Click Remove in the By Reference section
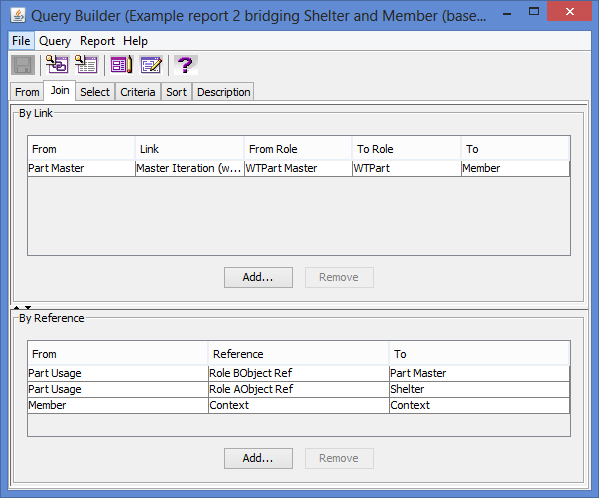The height and width of the screenshot is (498, 599). click(339, 458)
